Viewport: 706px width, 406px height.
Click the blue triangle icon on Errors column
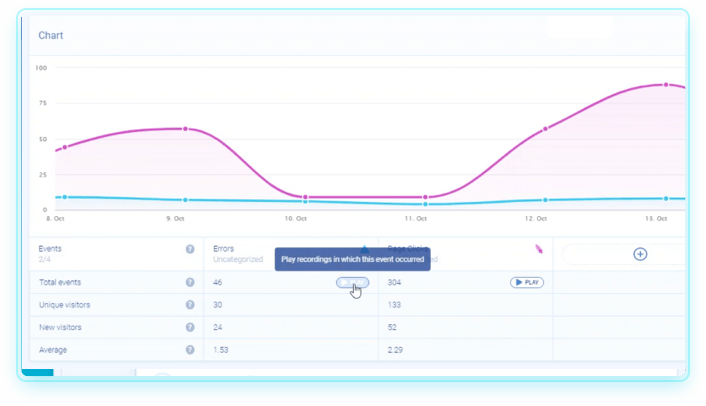(365, 248)
